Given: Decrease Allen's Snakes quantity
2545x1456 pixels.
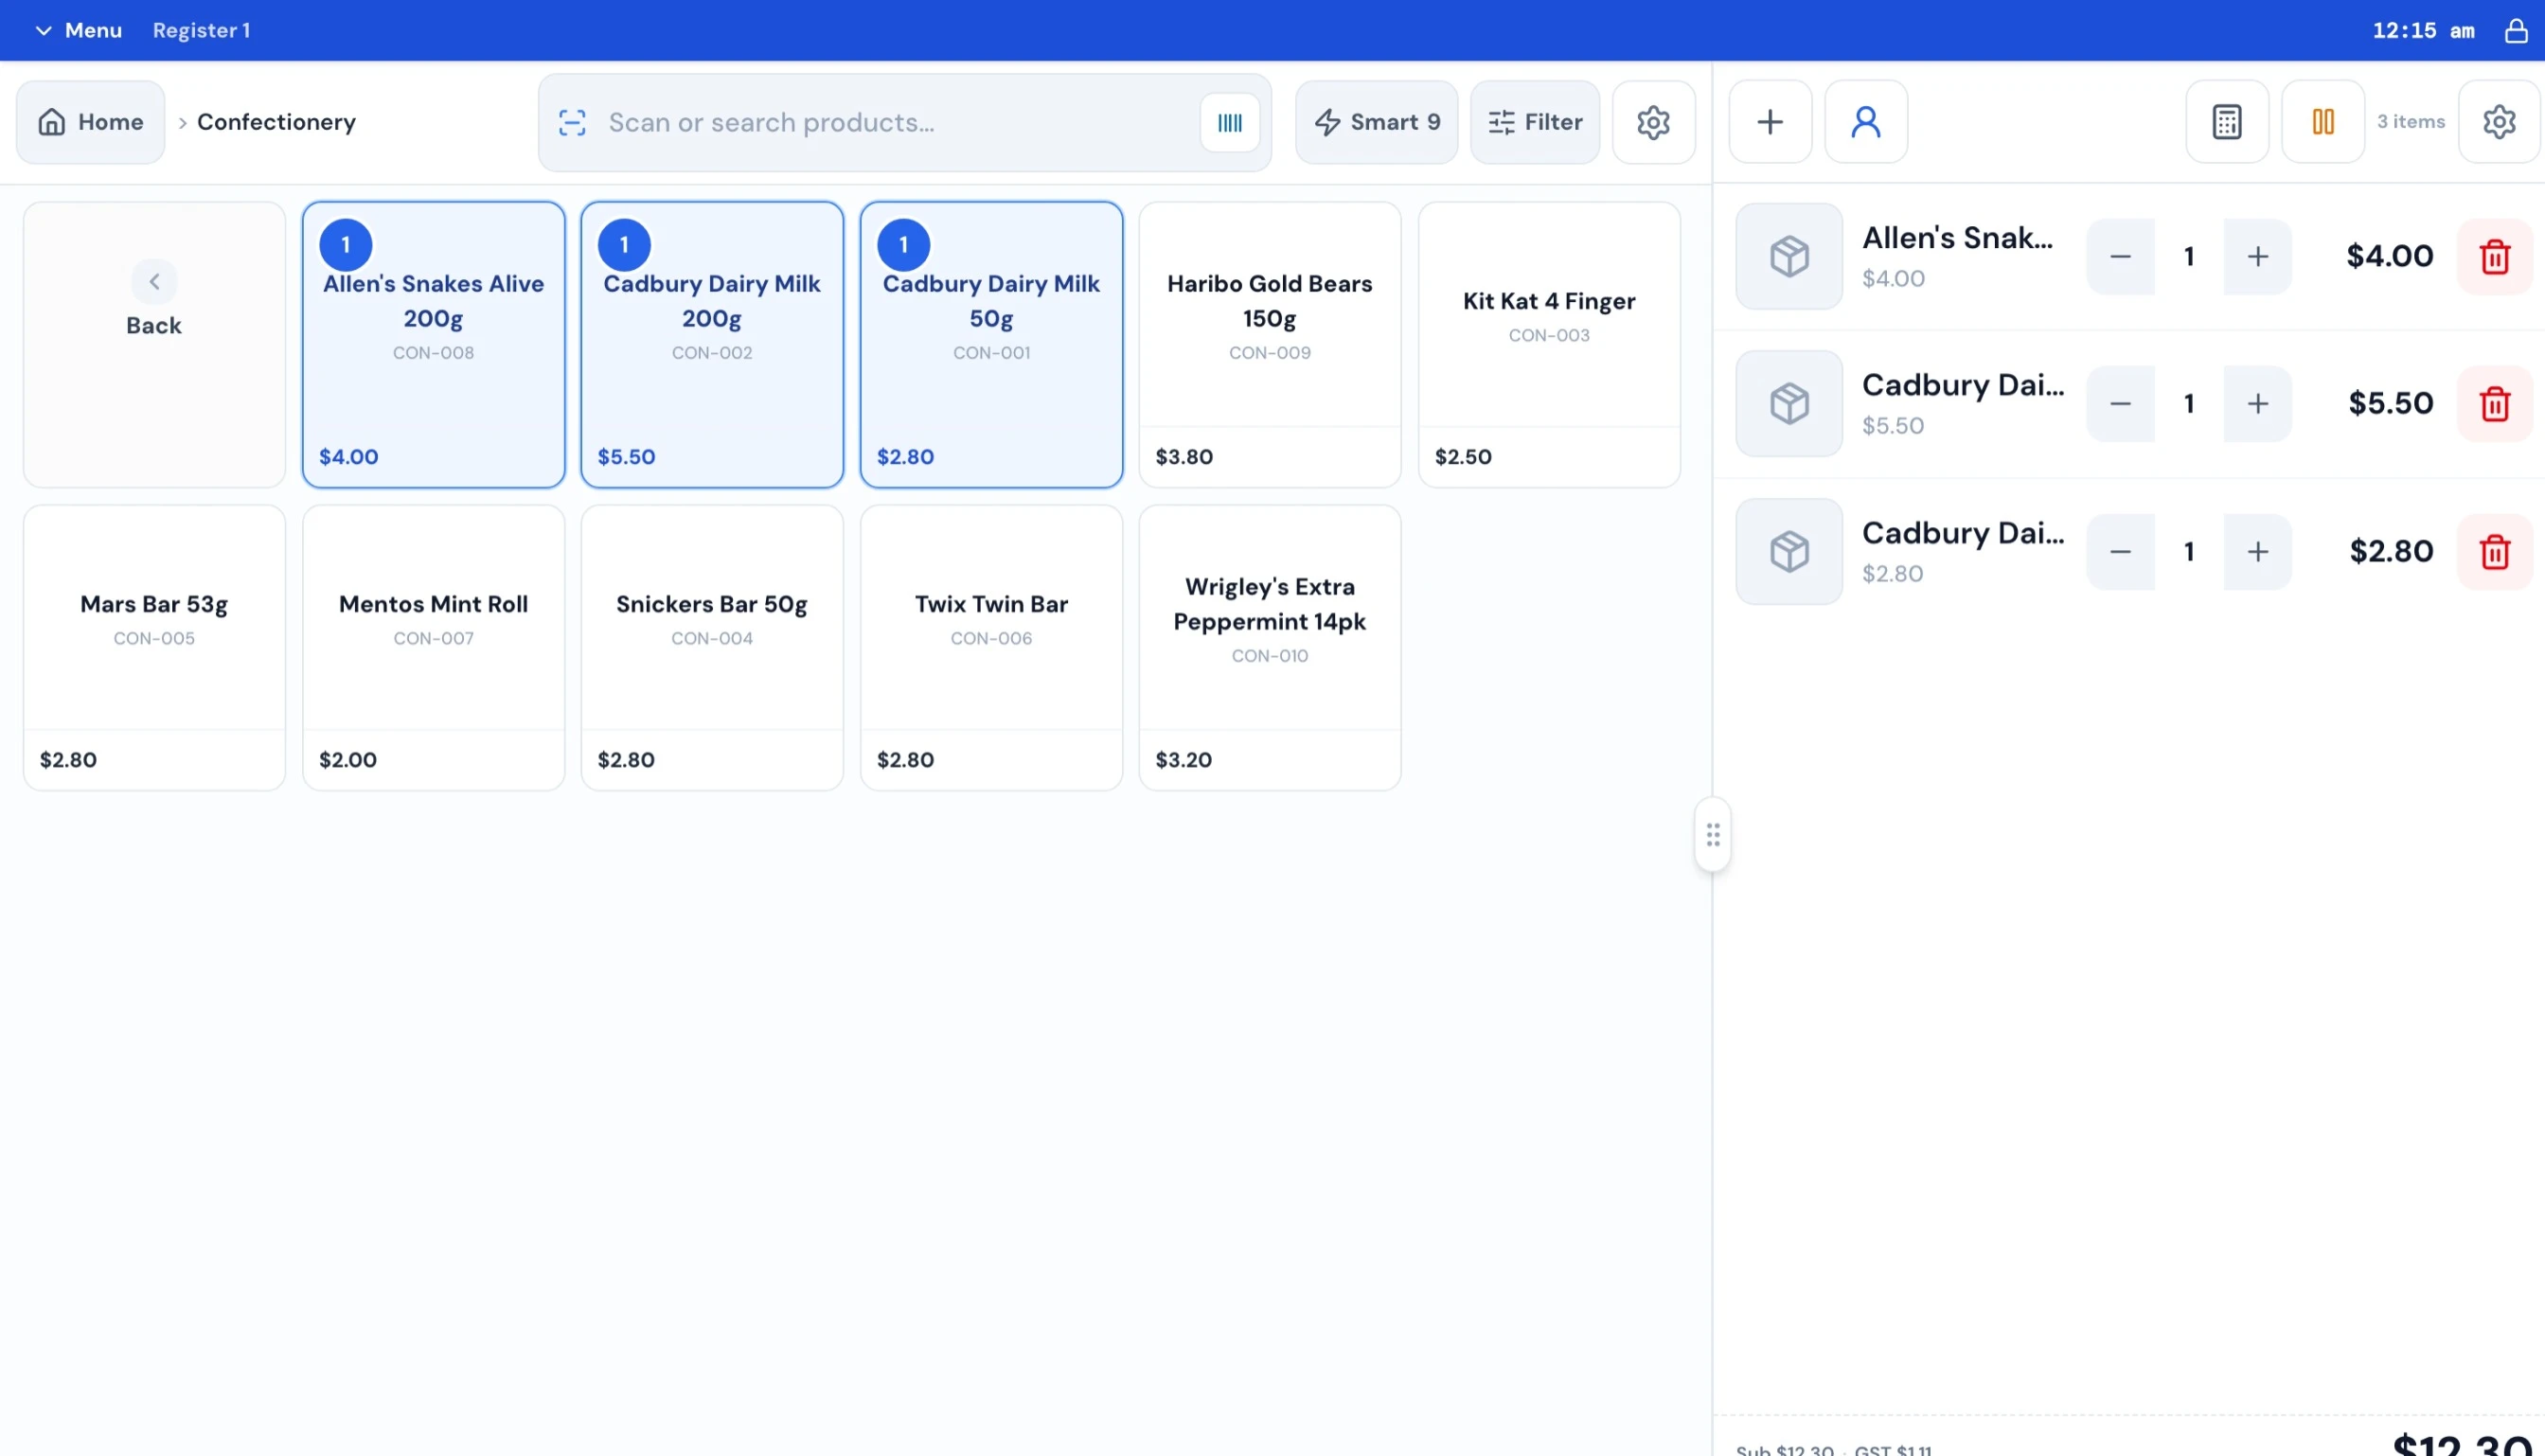Looking at the screenshot, I should click(x=2120, y=257).
